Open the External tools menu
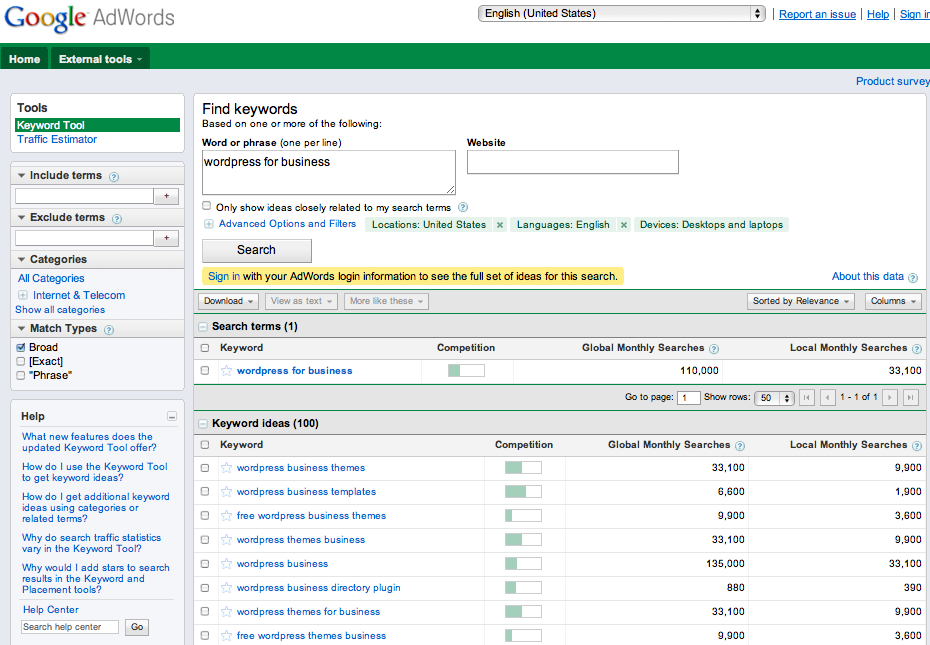The height and width of the screenshot is (645, 930). pos(100,59)
